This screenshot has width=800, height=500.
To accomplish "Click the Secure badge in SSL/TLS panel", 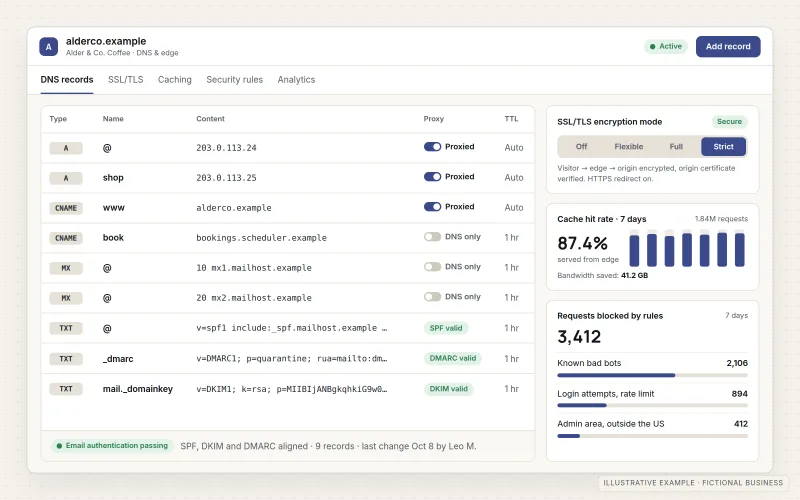I will point(729,121).
